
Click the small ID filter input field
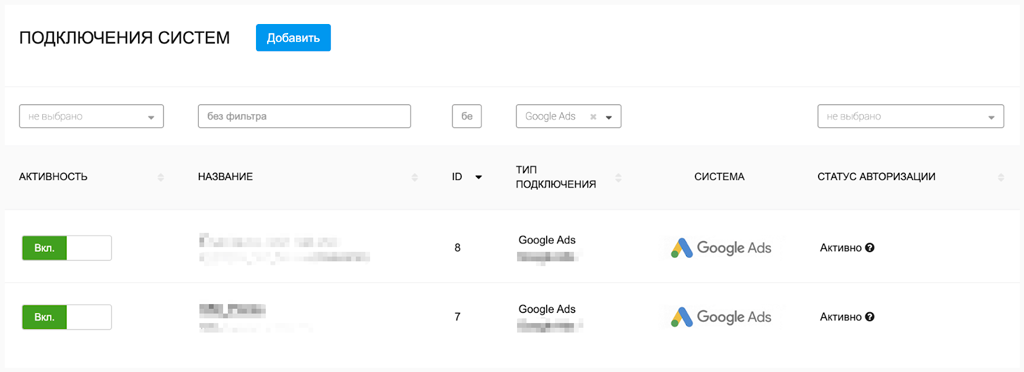click(467, 116)
